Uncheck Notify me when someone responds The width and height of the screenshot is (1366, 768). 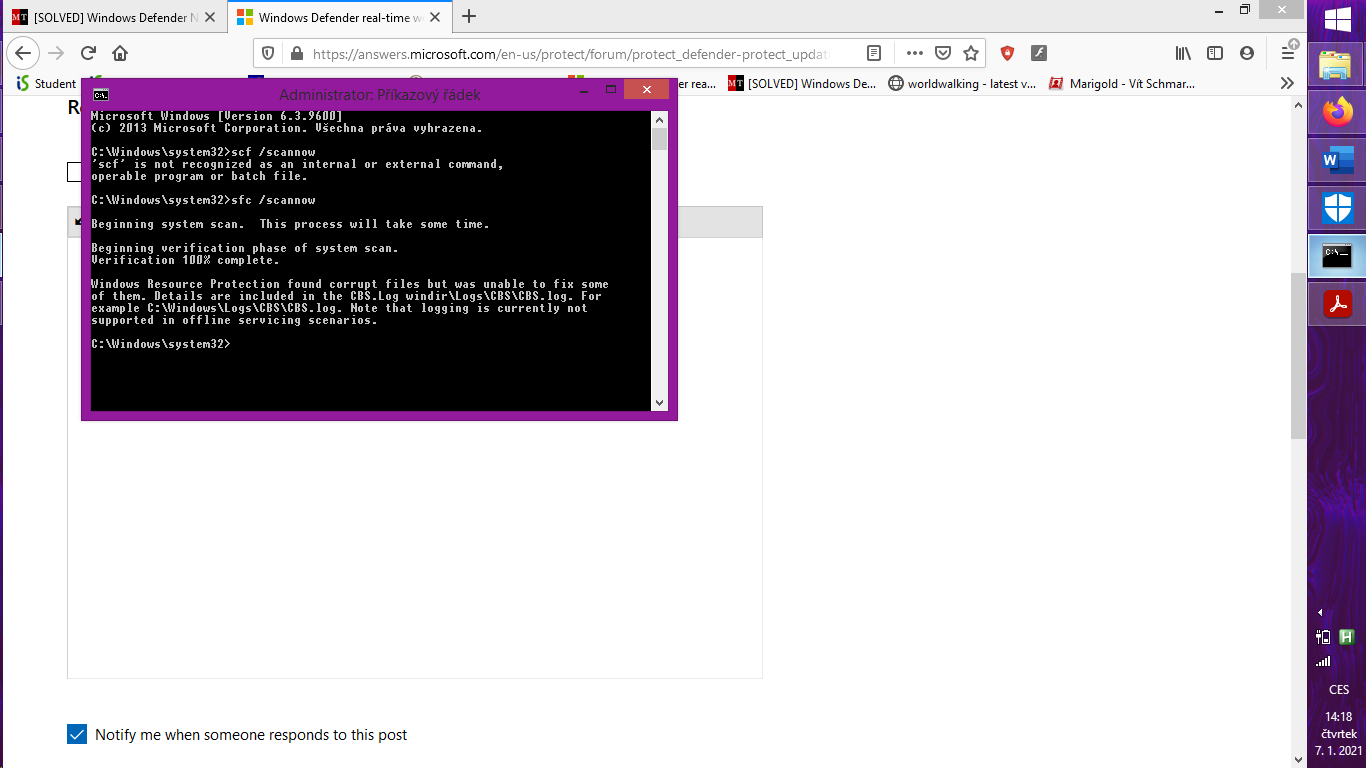[77, 735]
